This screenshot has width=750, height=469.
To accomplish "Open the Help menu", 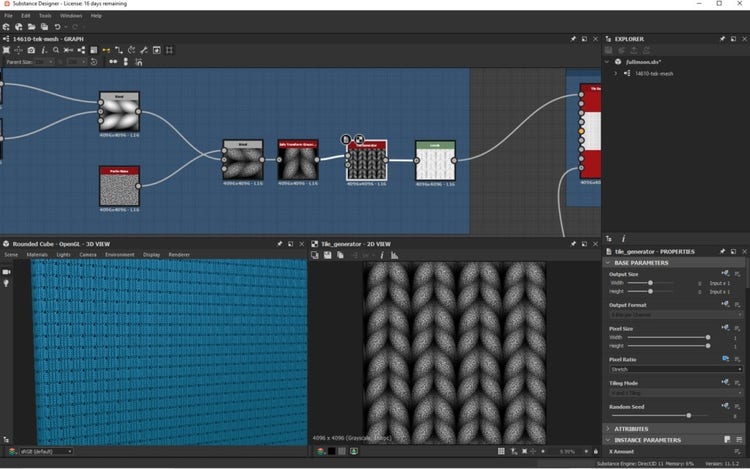I will pyautogui.click(x=96, y=16).
